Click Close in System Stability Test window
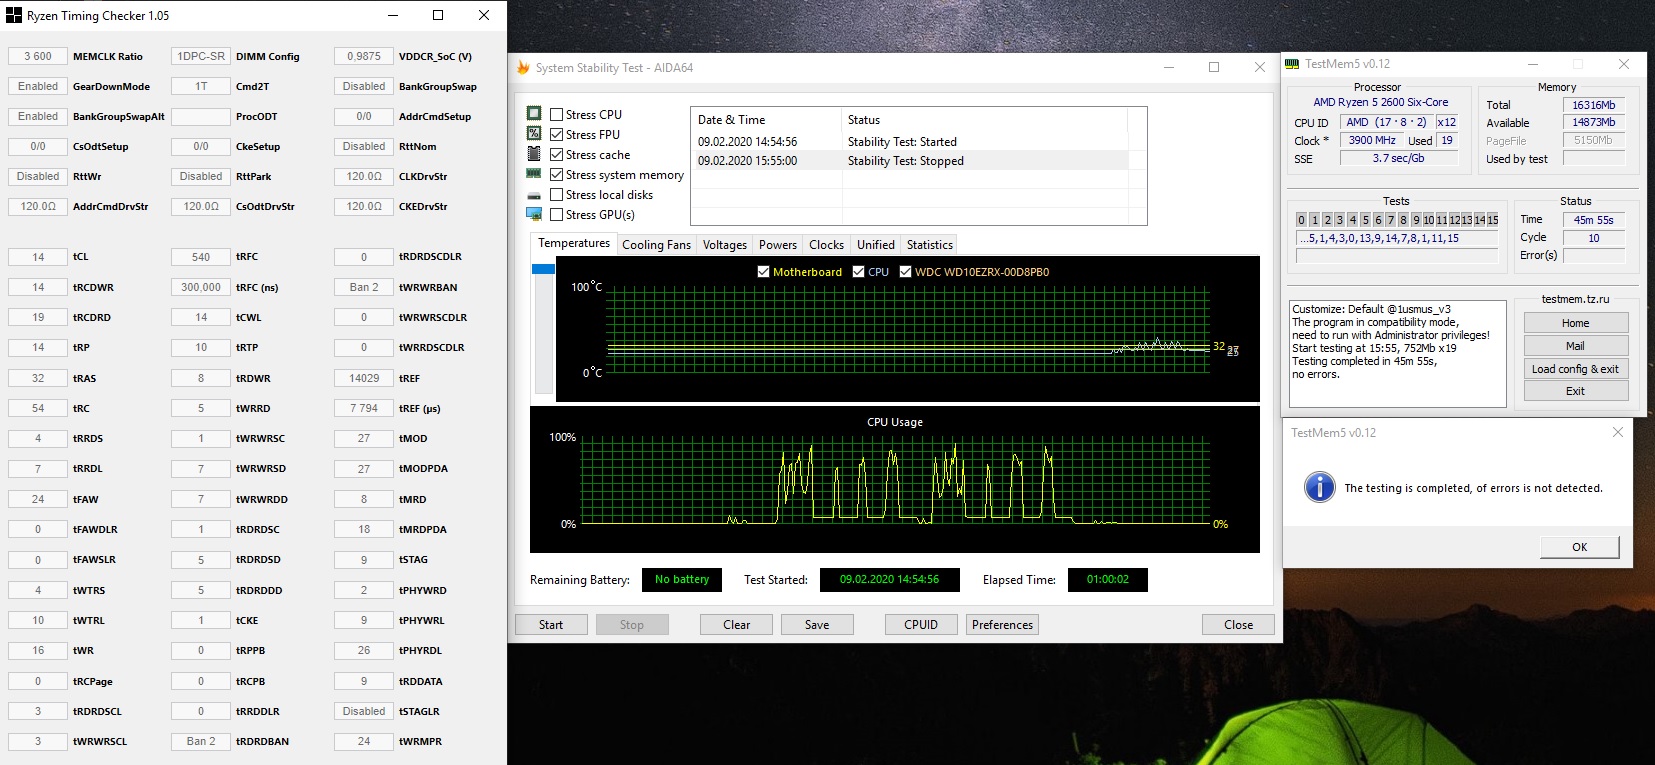The image size is (1655, 765). 1238,624
